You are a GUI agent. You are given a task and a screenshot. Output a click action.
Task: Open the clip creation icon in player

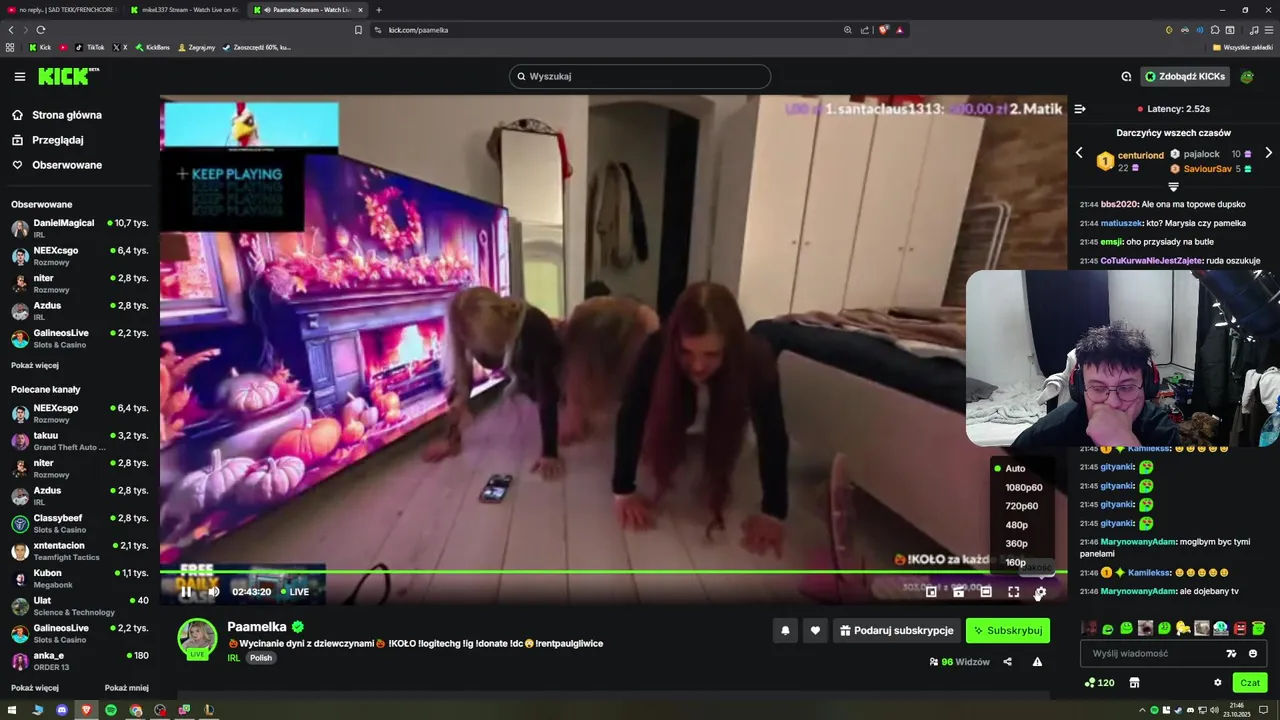coord(958,592)
